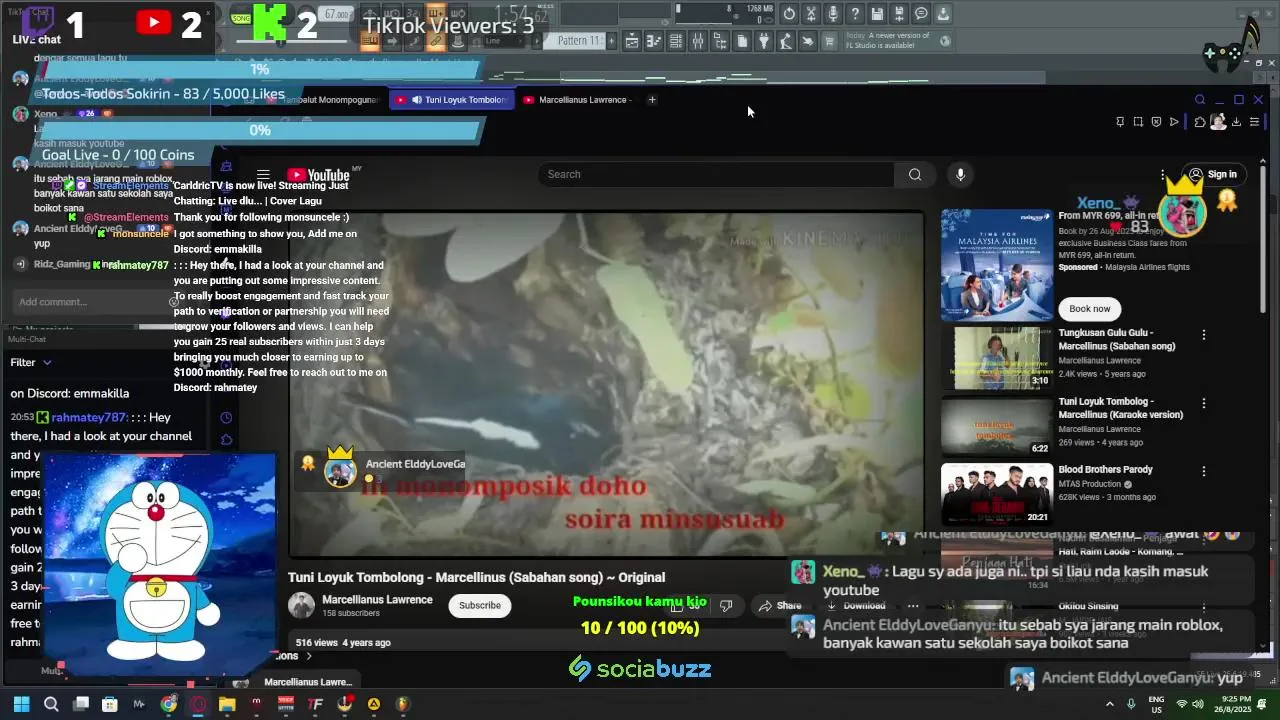
Task: Expand the Filter dropdown in Multi-Chat
Action: pos(31,362)
